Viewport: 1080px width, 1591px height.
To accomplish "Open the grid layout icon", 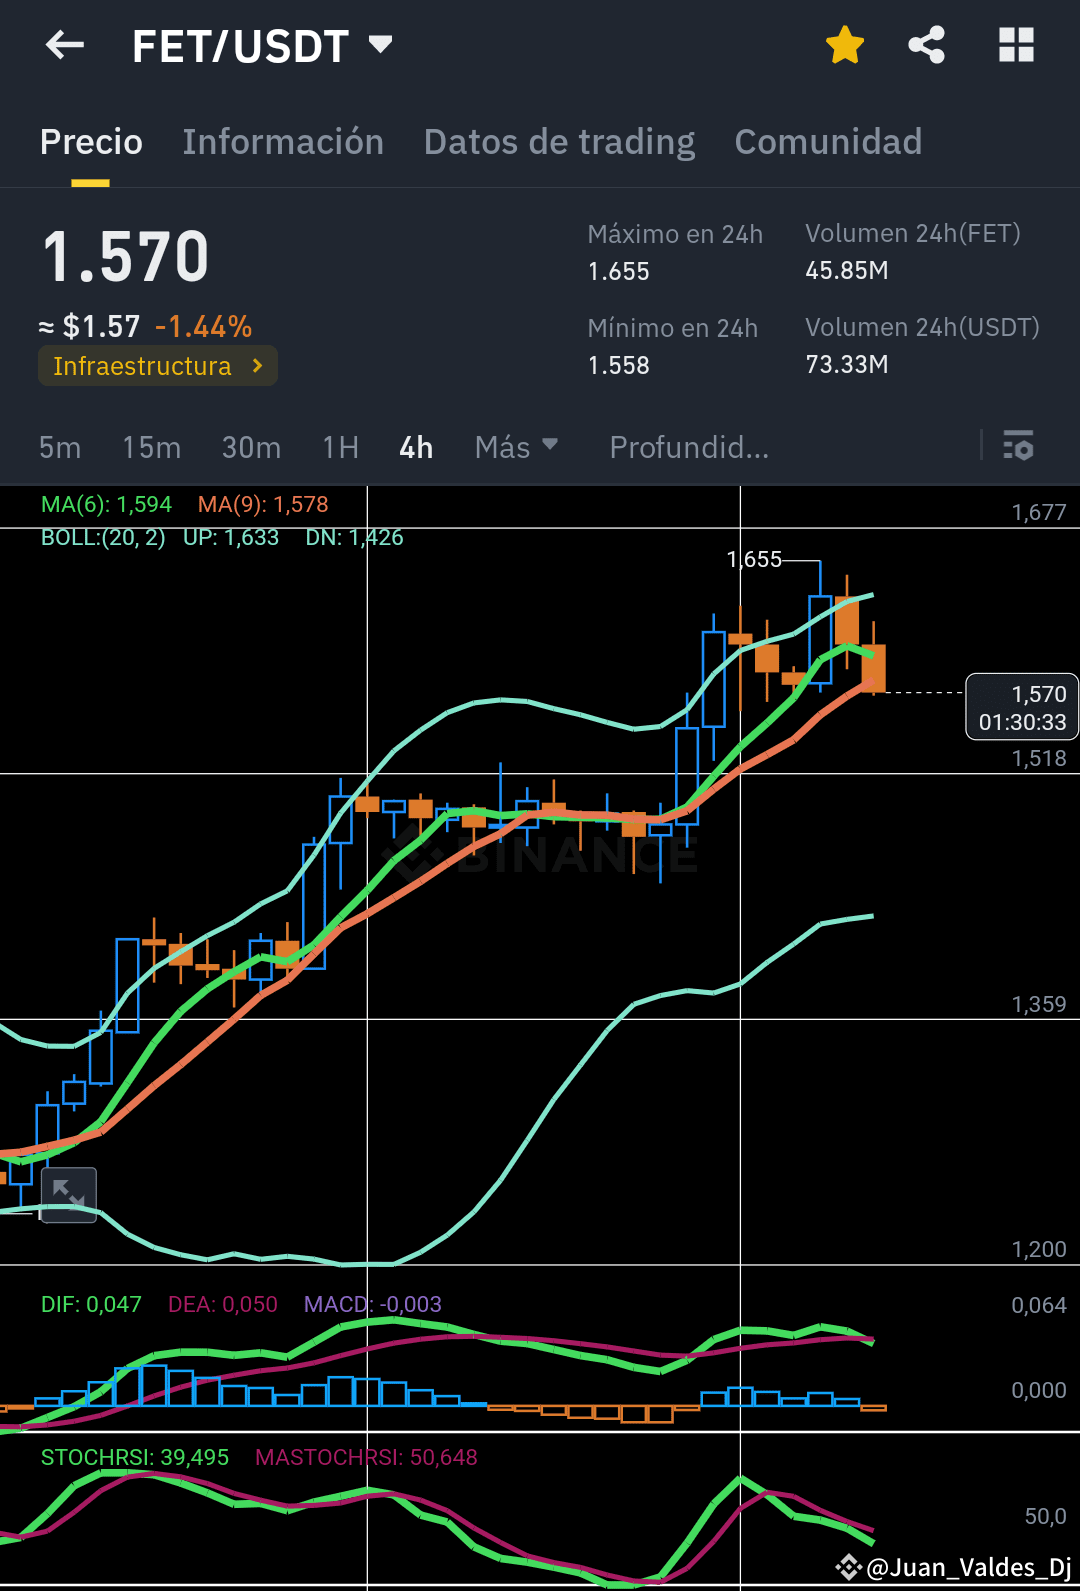I will pyautogui.click(x=1016, y=45).
